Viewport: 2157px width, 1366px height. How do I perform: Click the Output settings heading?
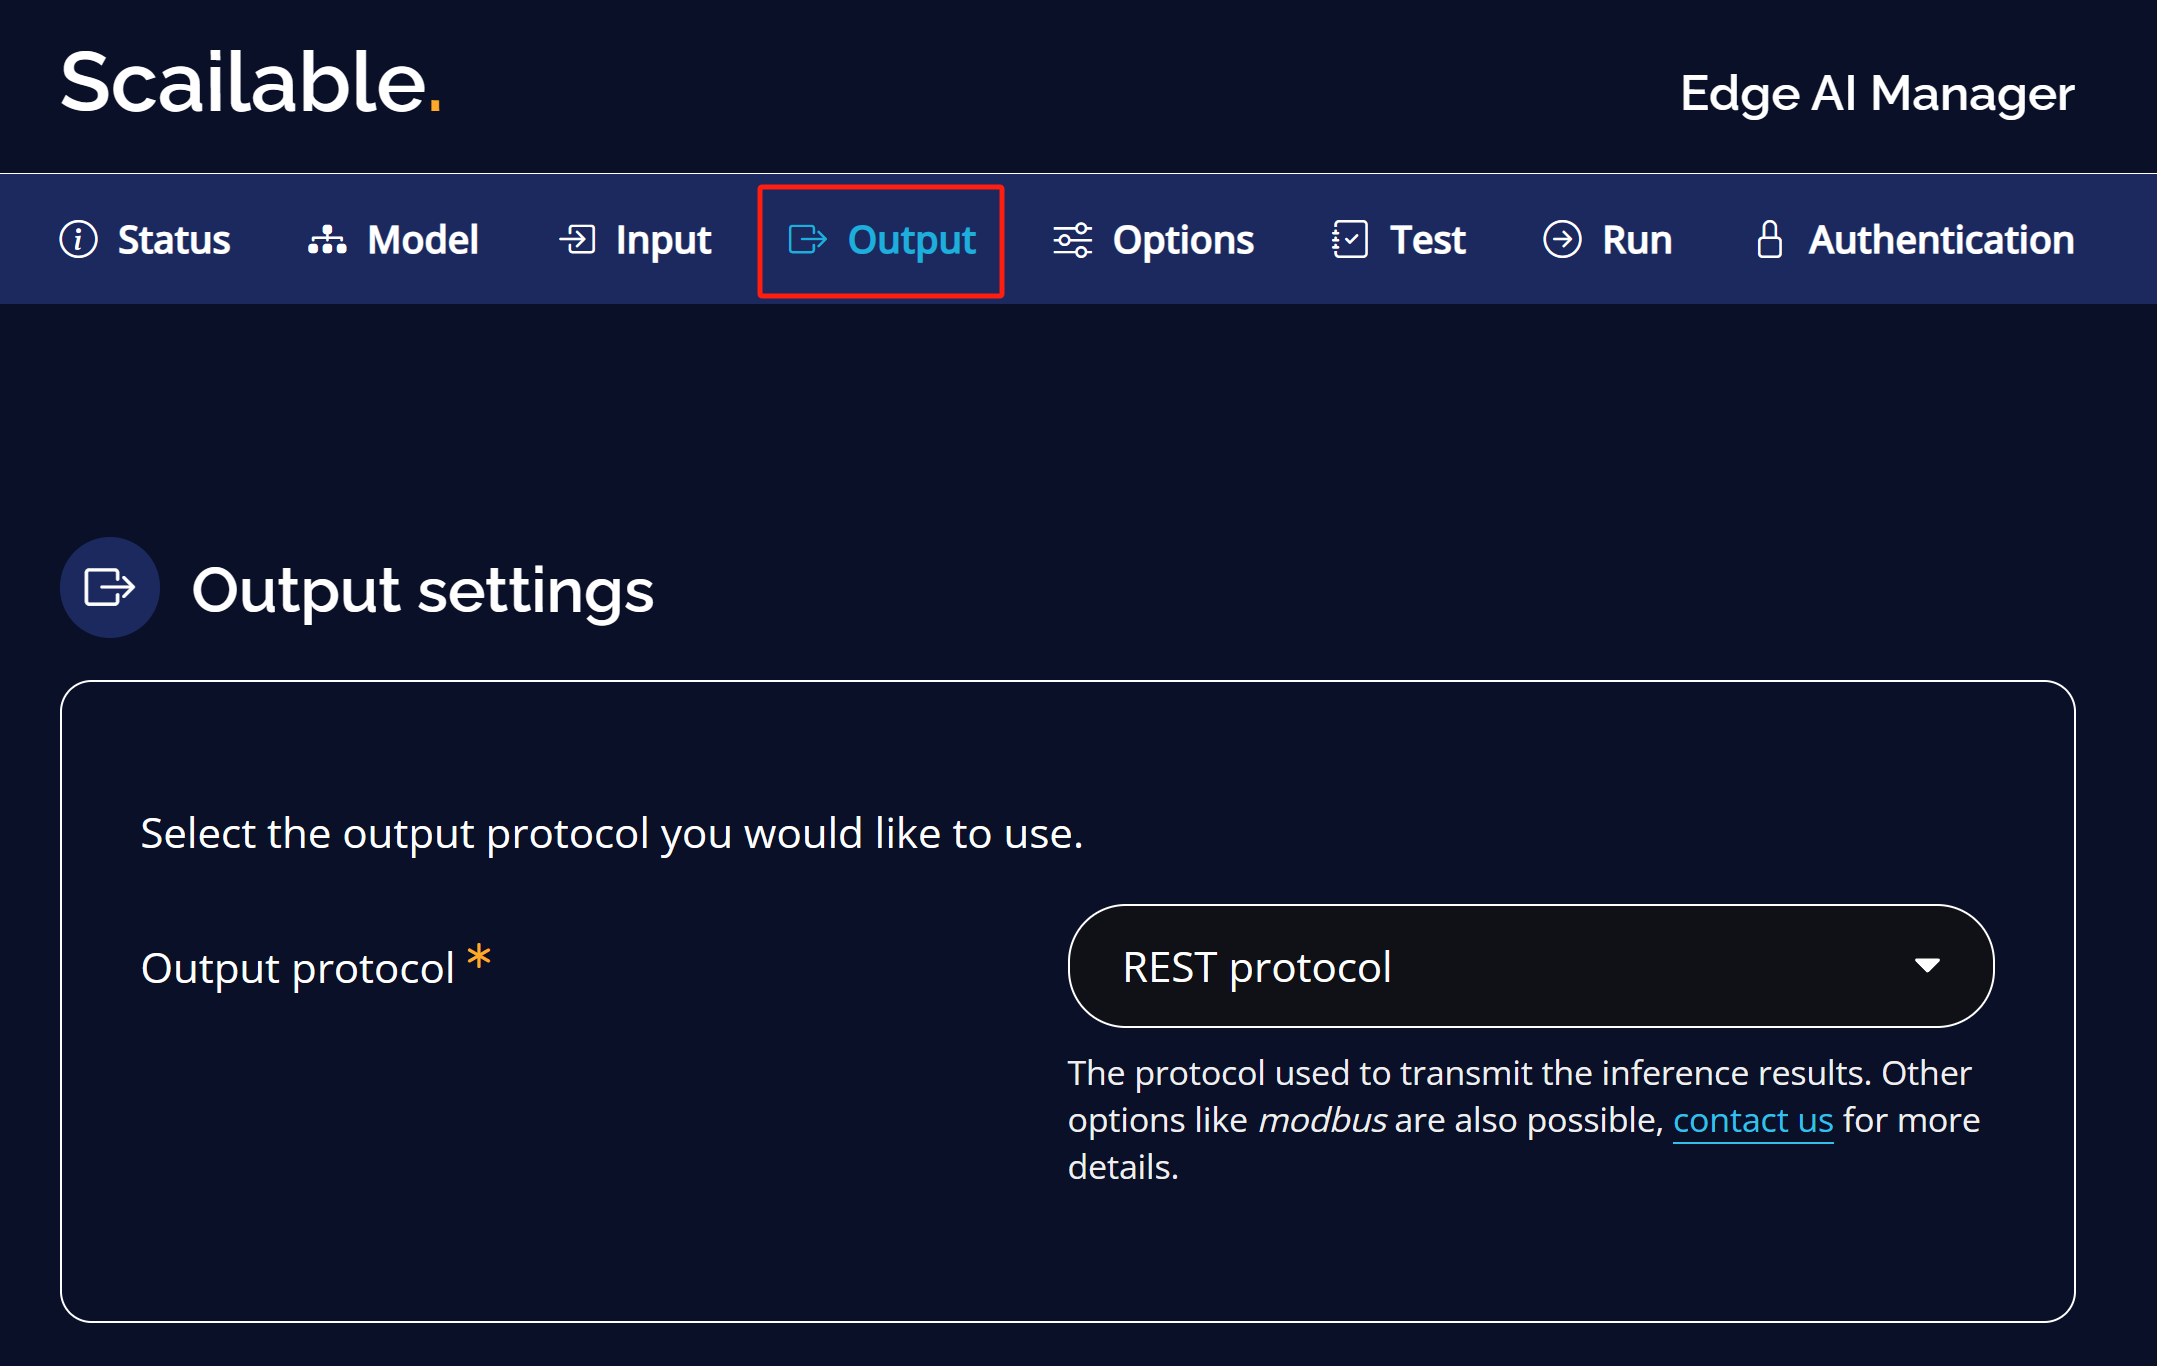(x=423, y=590)
